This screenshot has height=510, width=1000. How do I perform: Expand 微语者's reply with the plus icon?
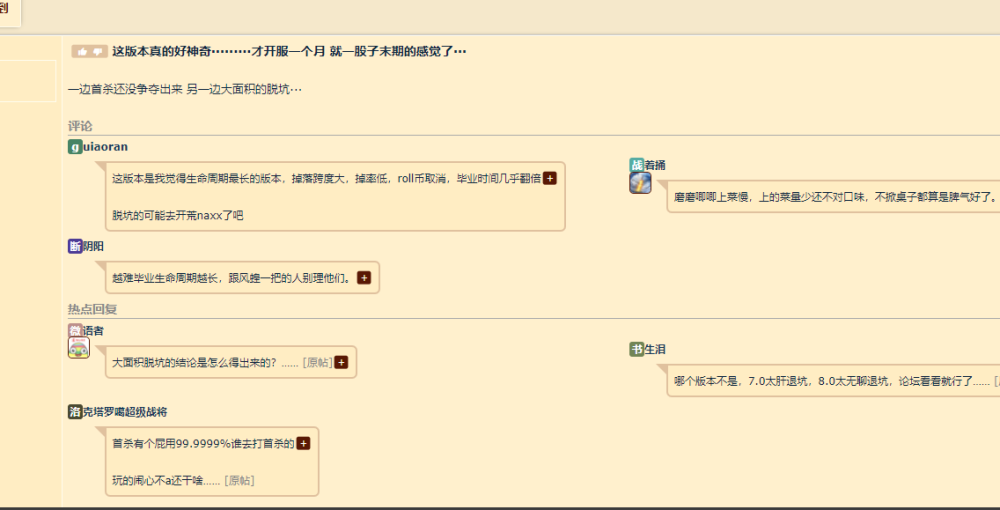point(341,362)
